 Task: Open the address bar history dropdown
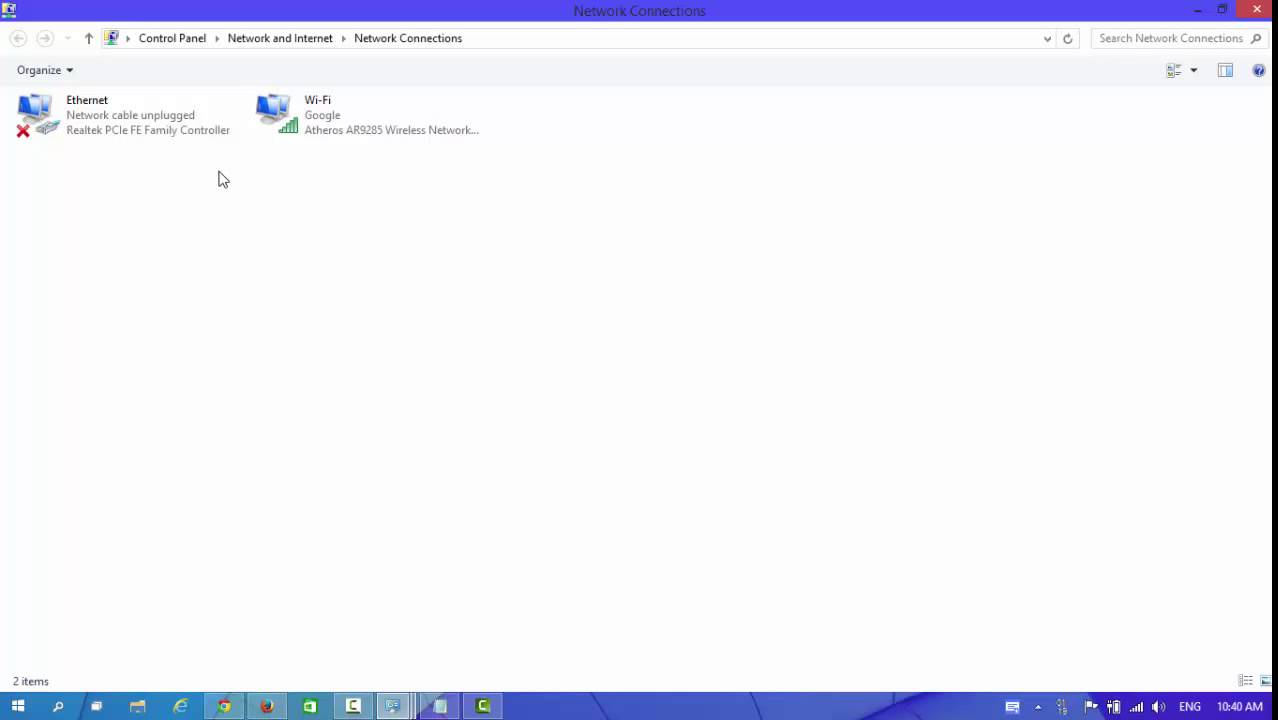coord(1047,39)
